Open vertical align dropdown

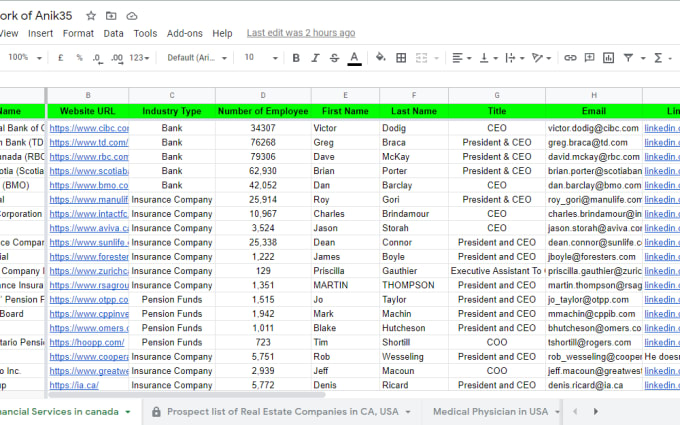tap(488, 58)
